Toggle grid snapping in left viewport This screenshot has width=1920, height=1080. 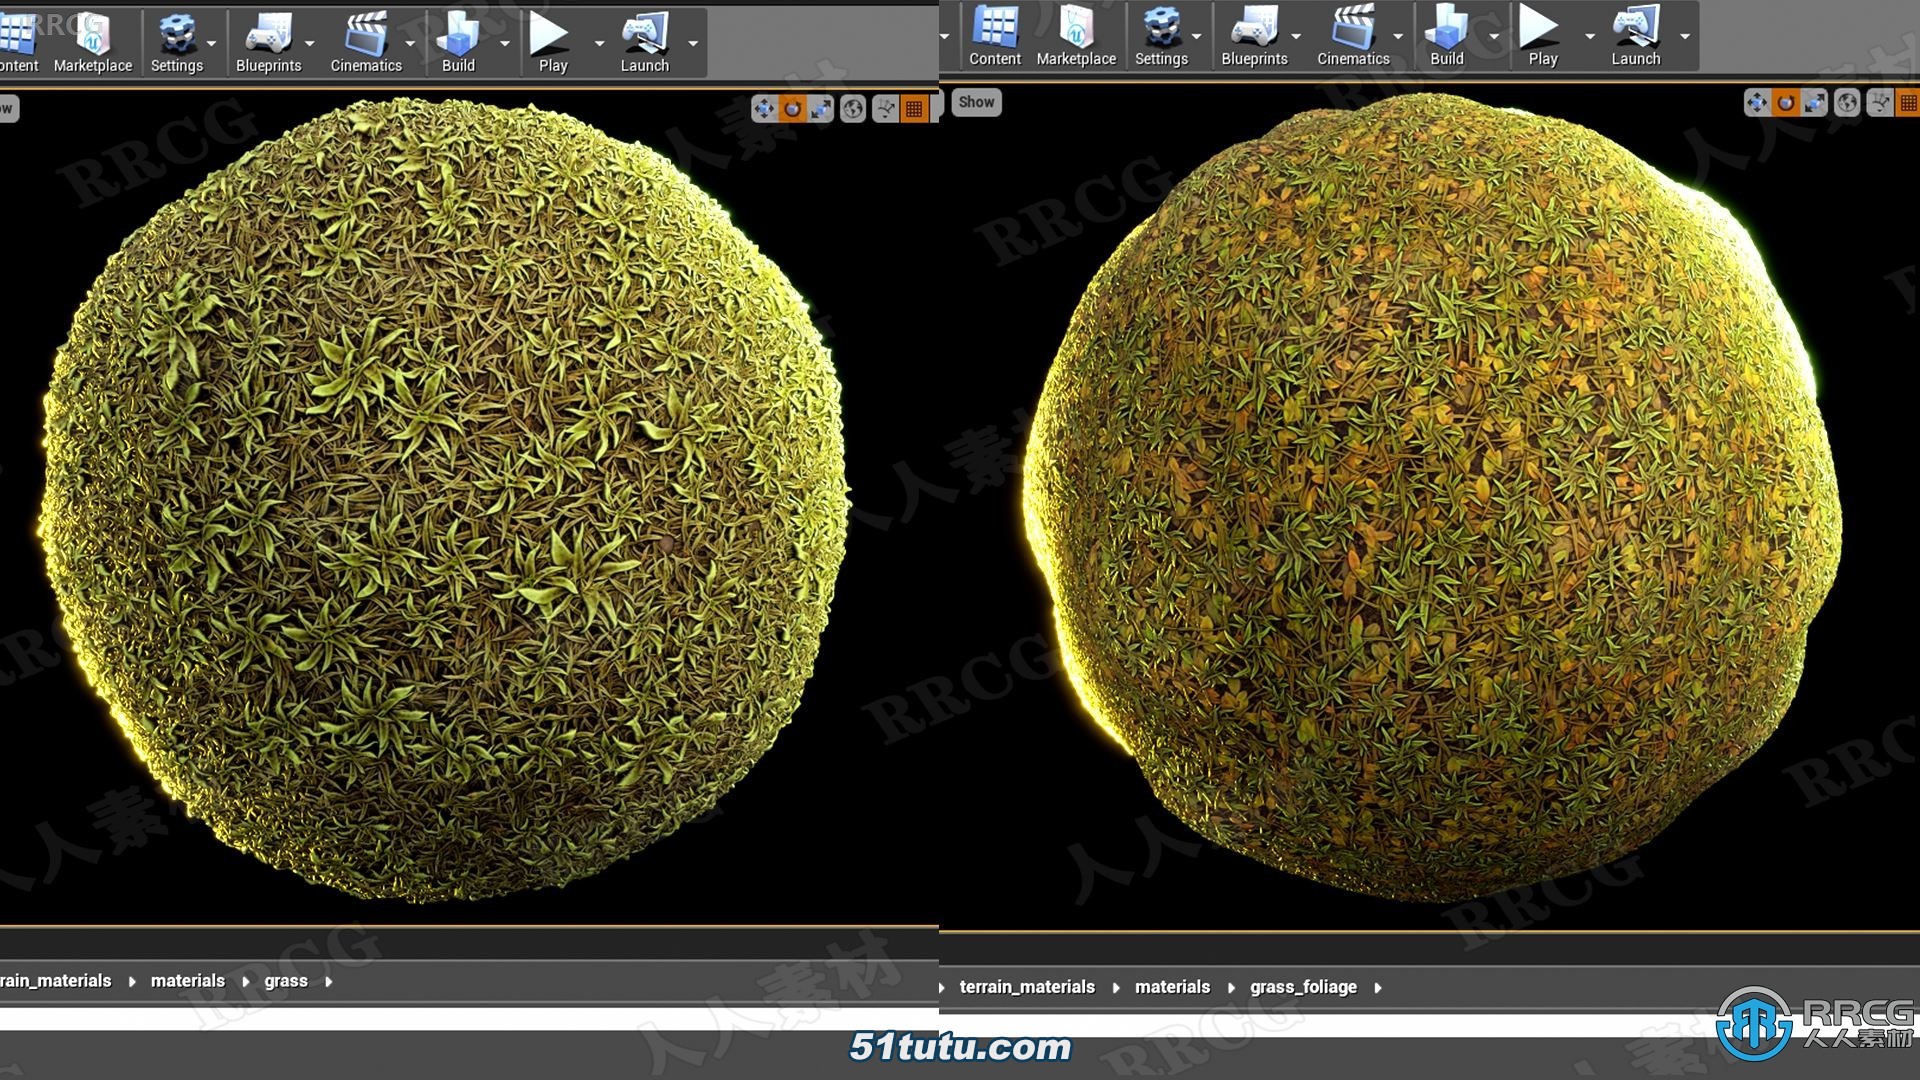coord(914,109)
